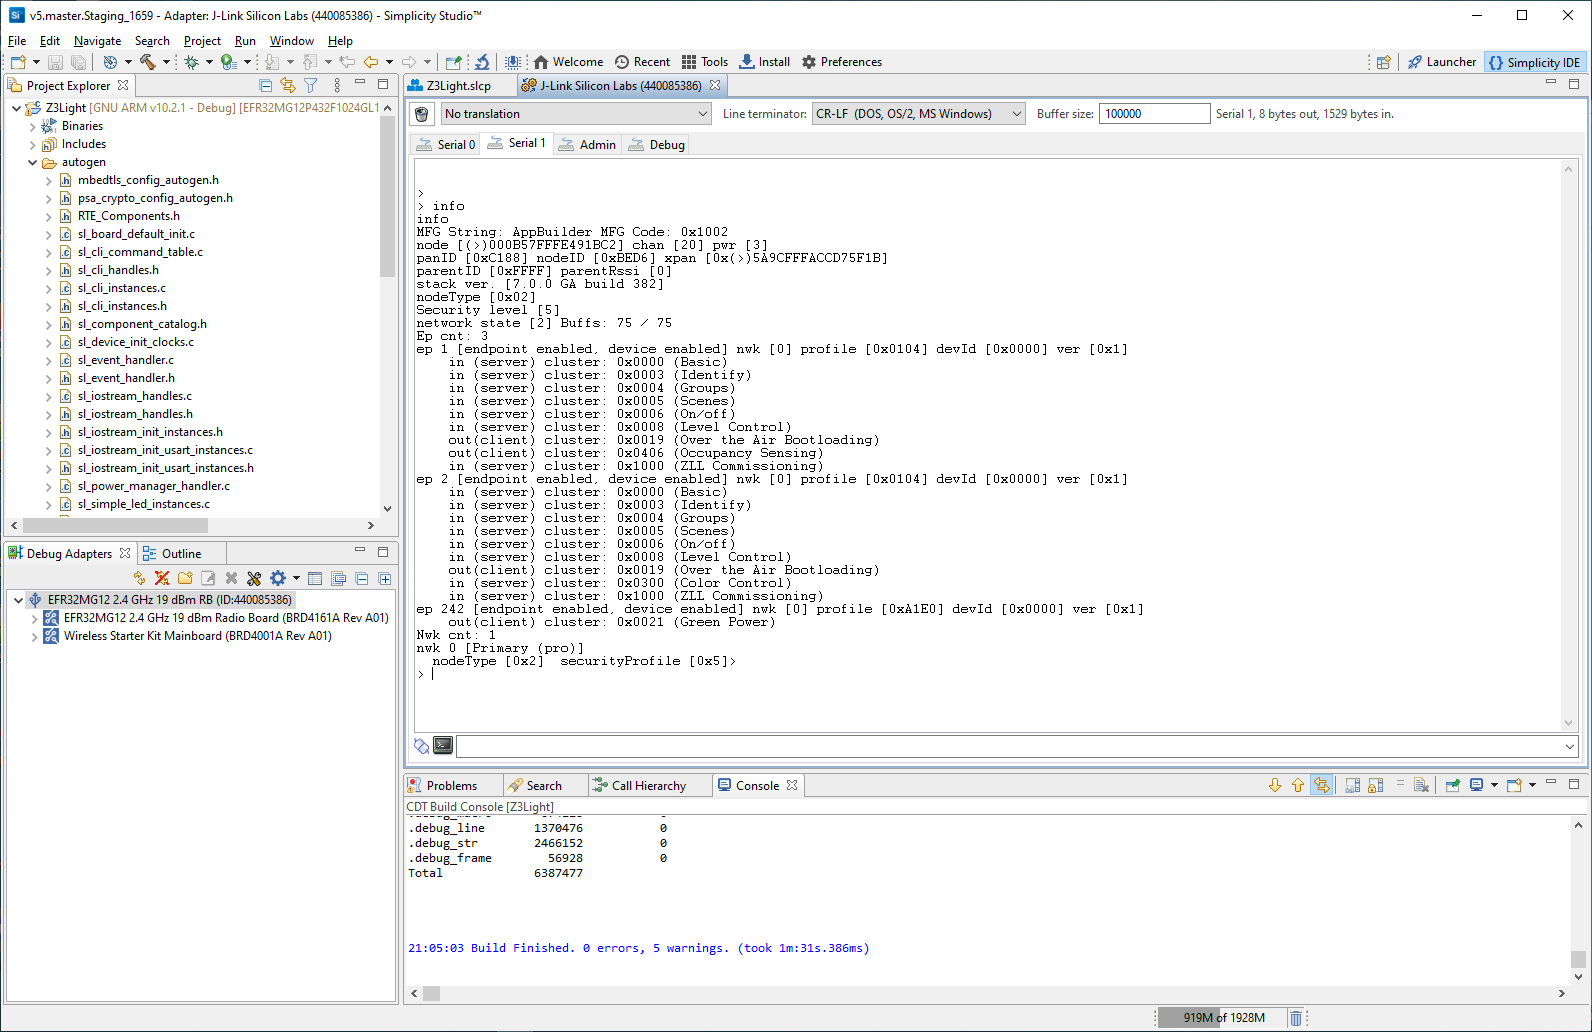Toggle Pin Console icon
1592x1032 pixels.
coord(1453,786)
